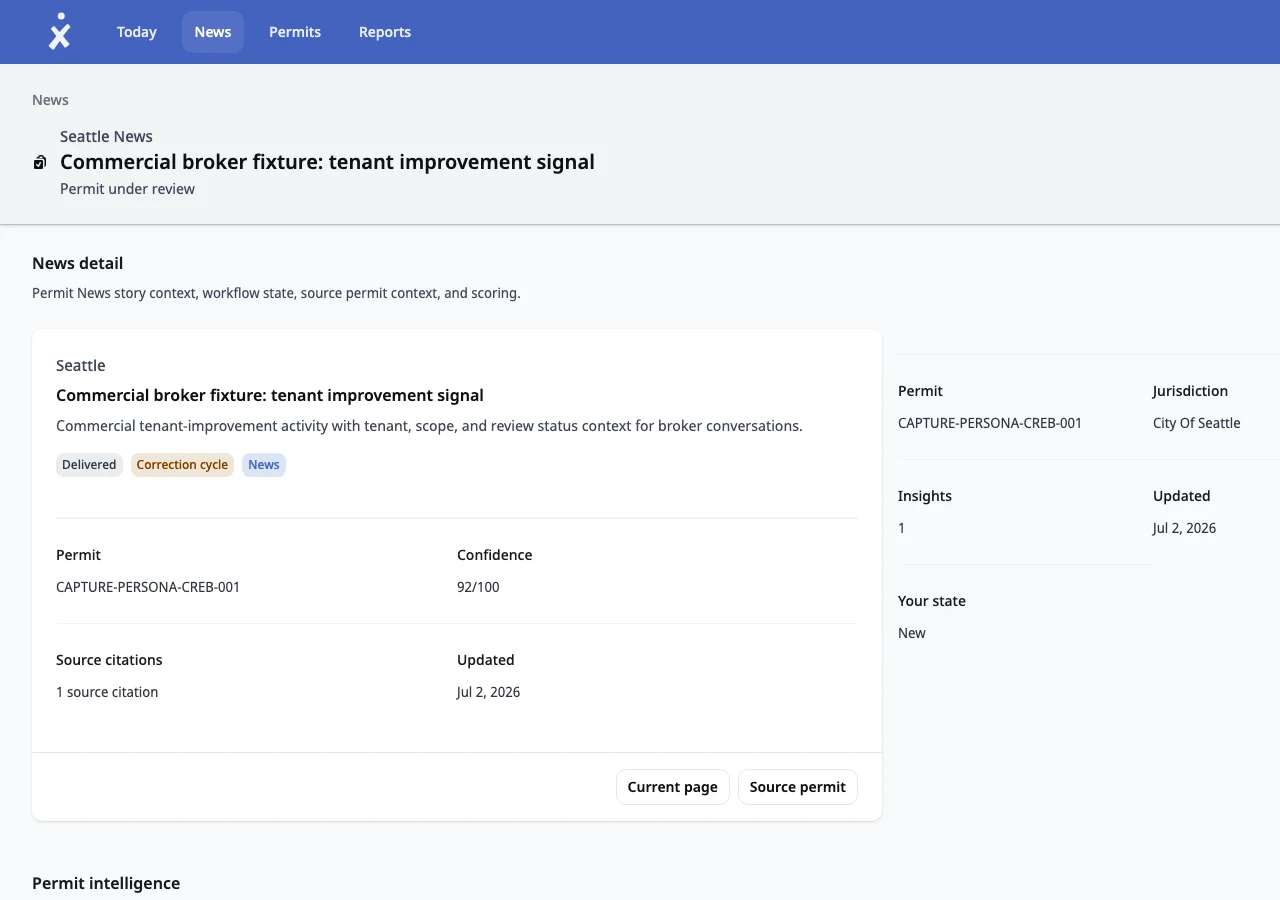Viewport: 1280px width, 900px height.
Task: Click the 'Permit intelligence' section heading
Action: point(106,883)
